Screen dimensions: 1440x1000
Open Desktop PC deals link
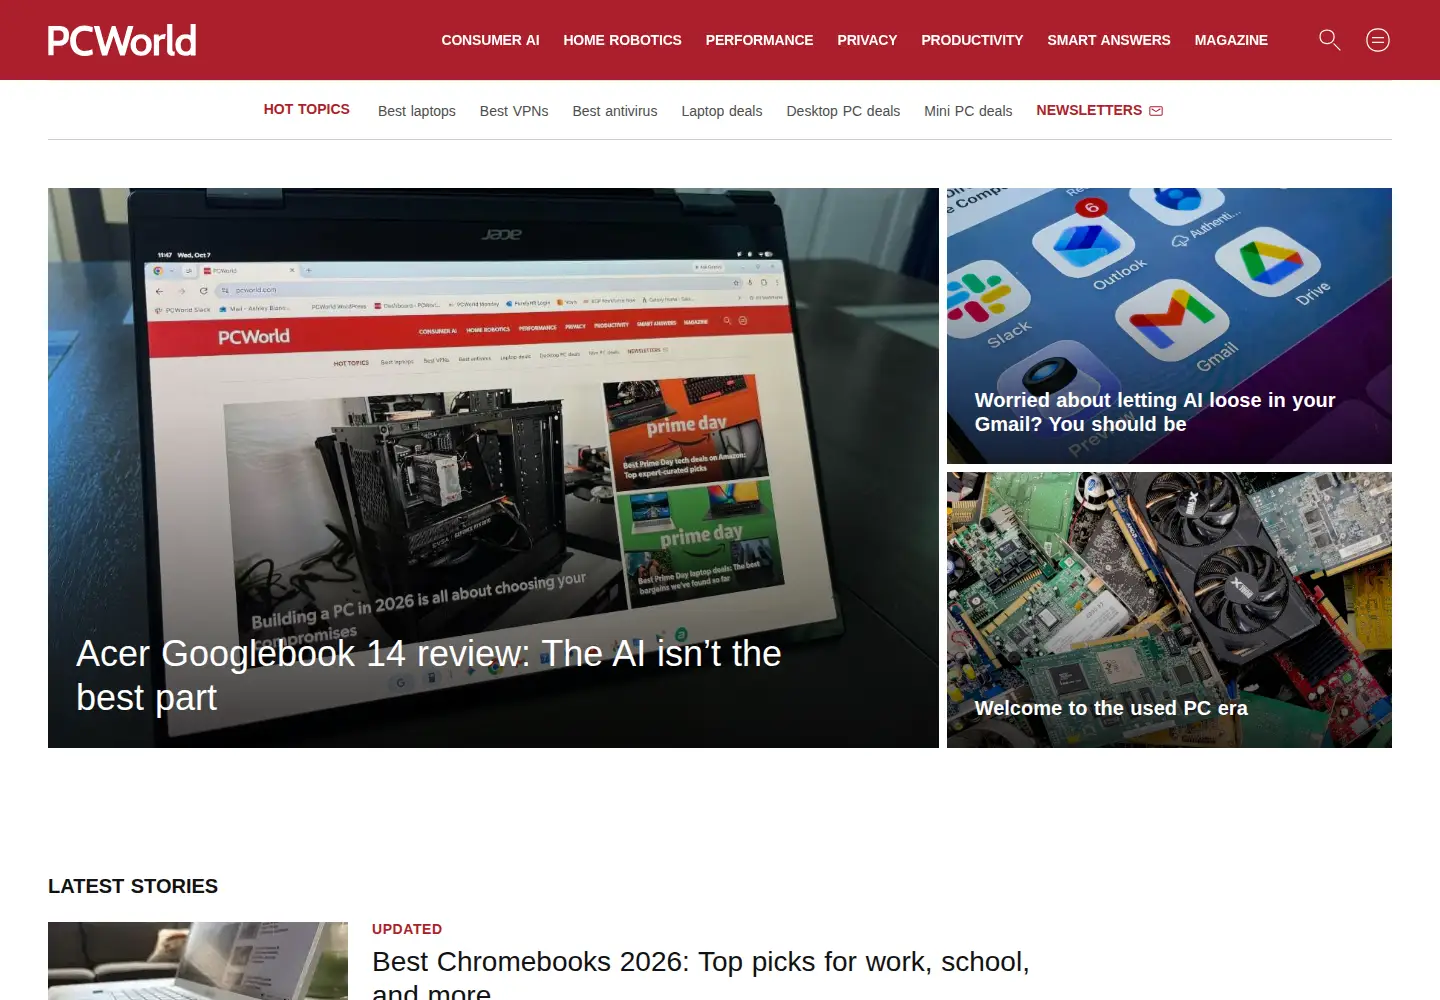pos(843,111)
